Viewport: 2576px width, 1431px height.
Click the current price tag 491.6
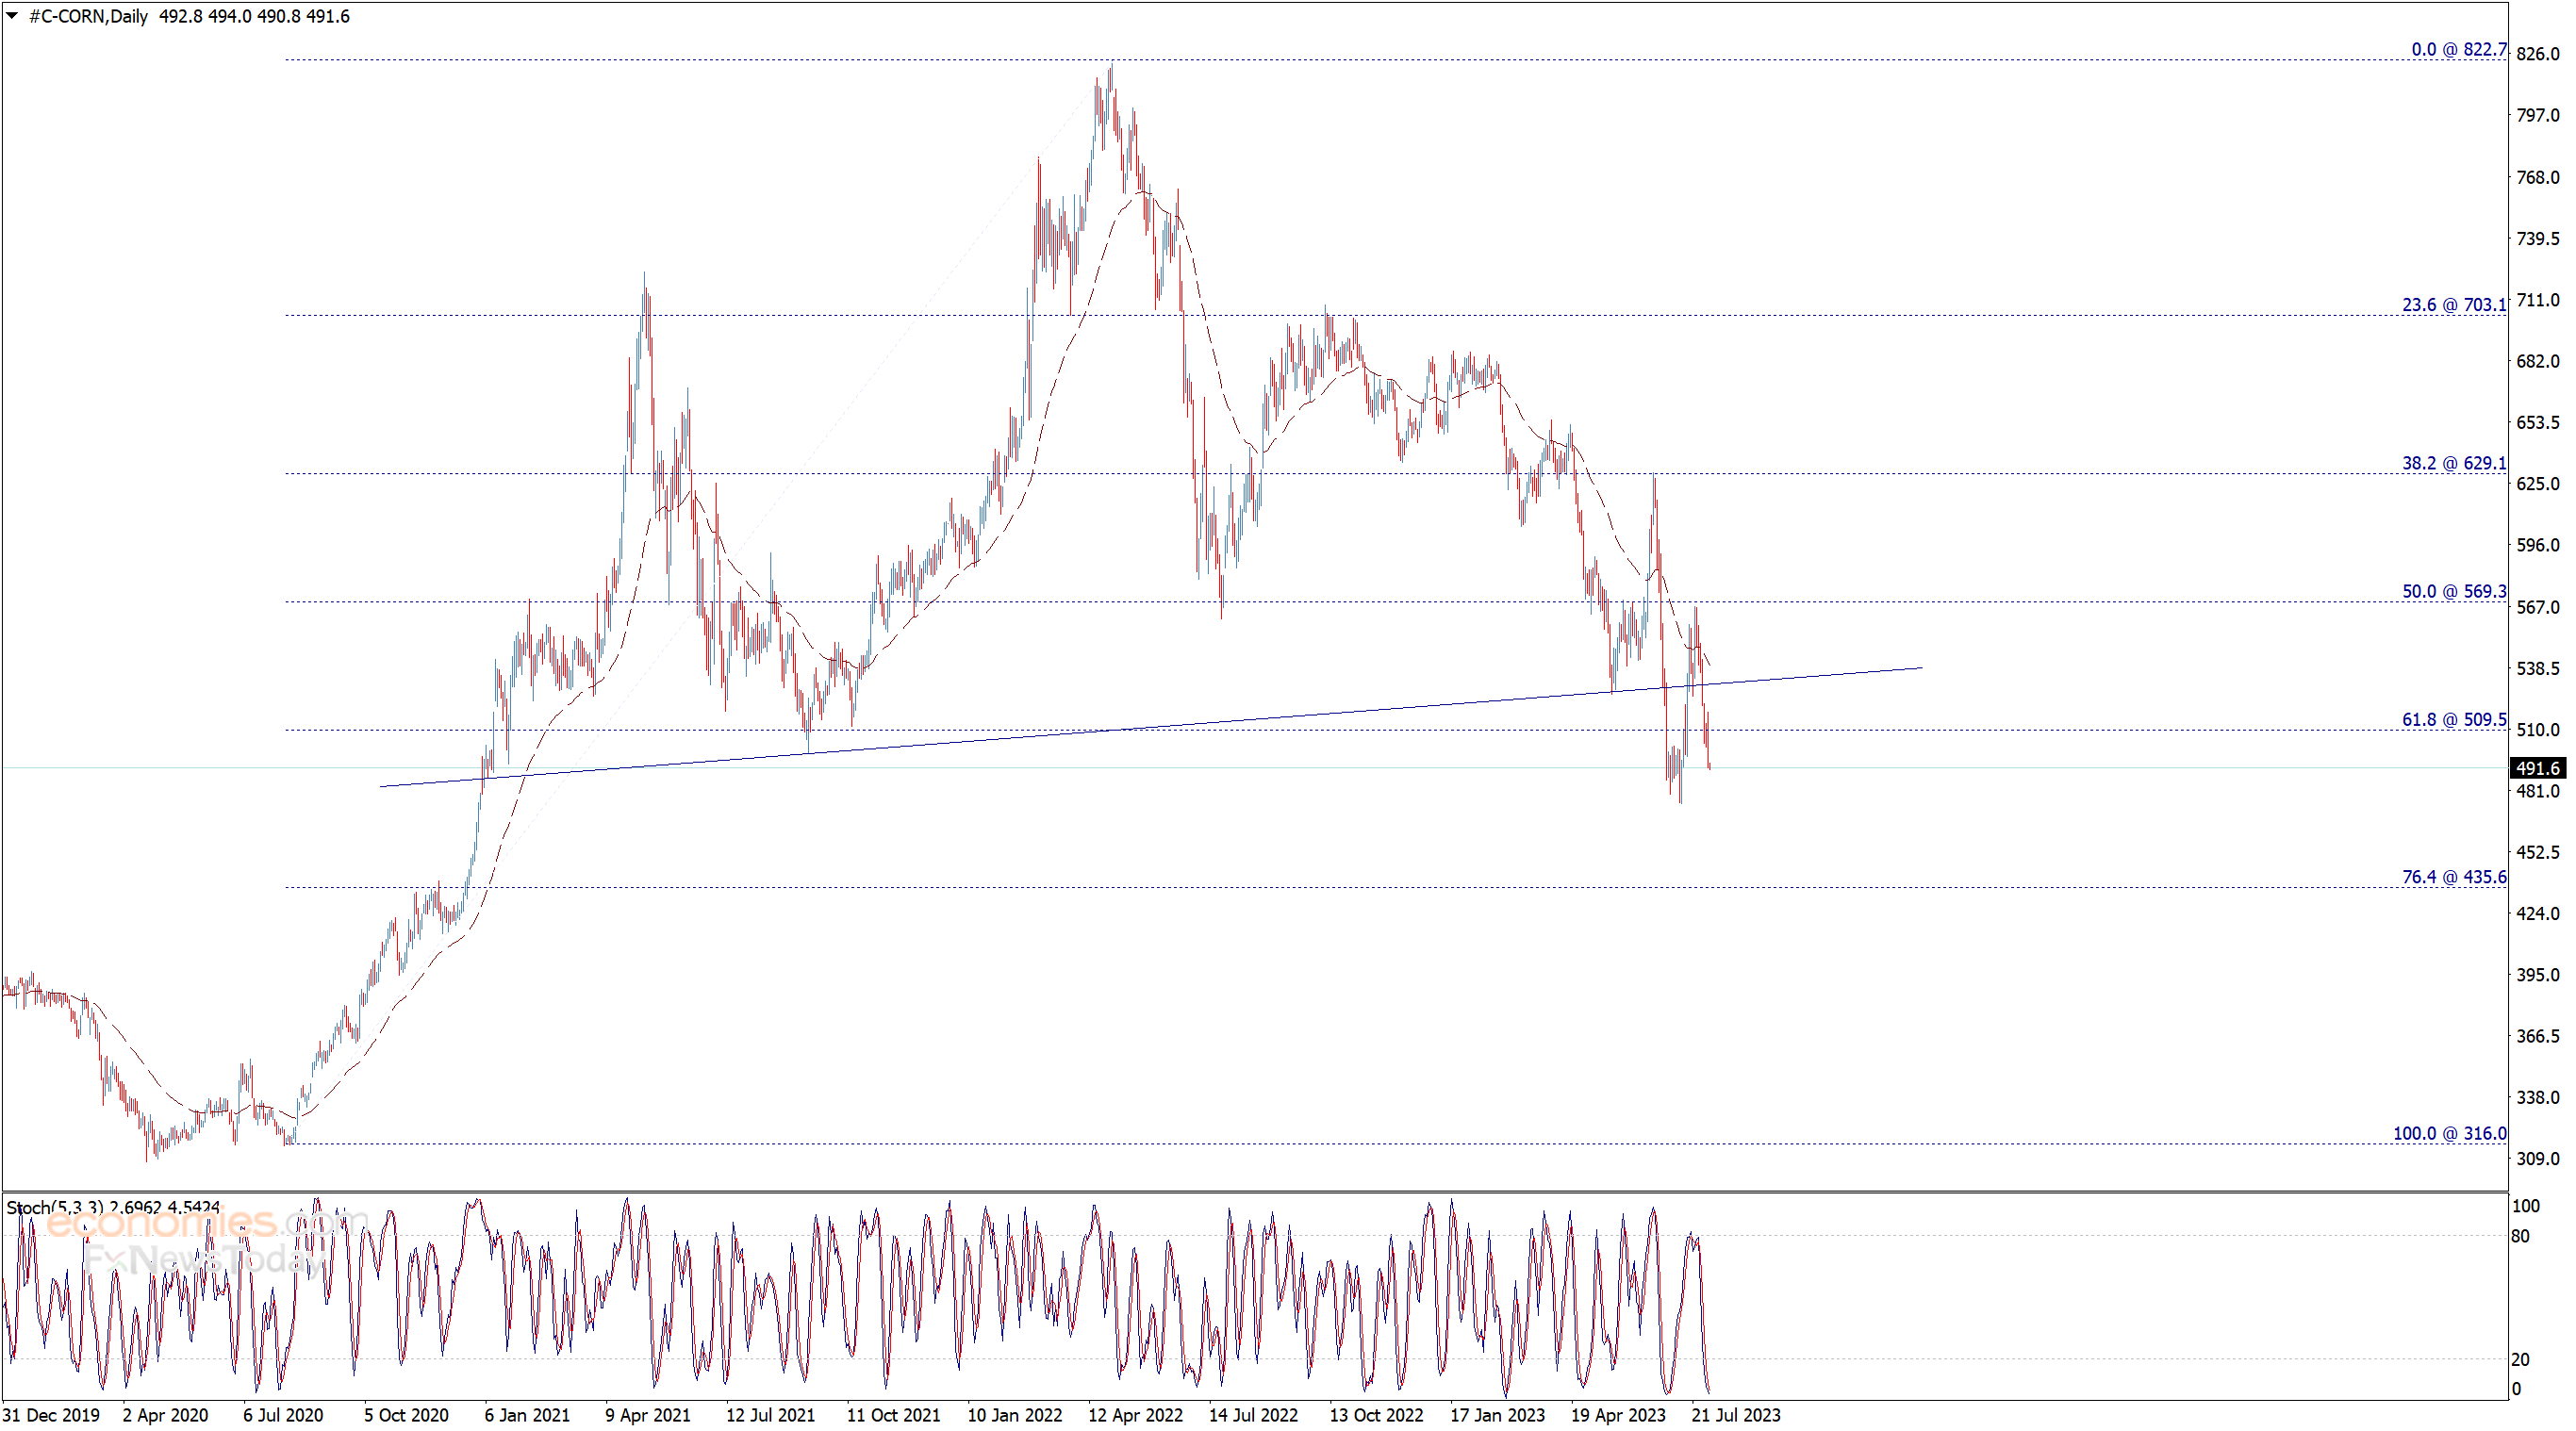click(2538, 768)
